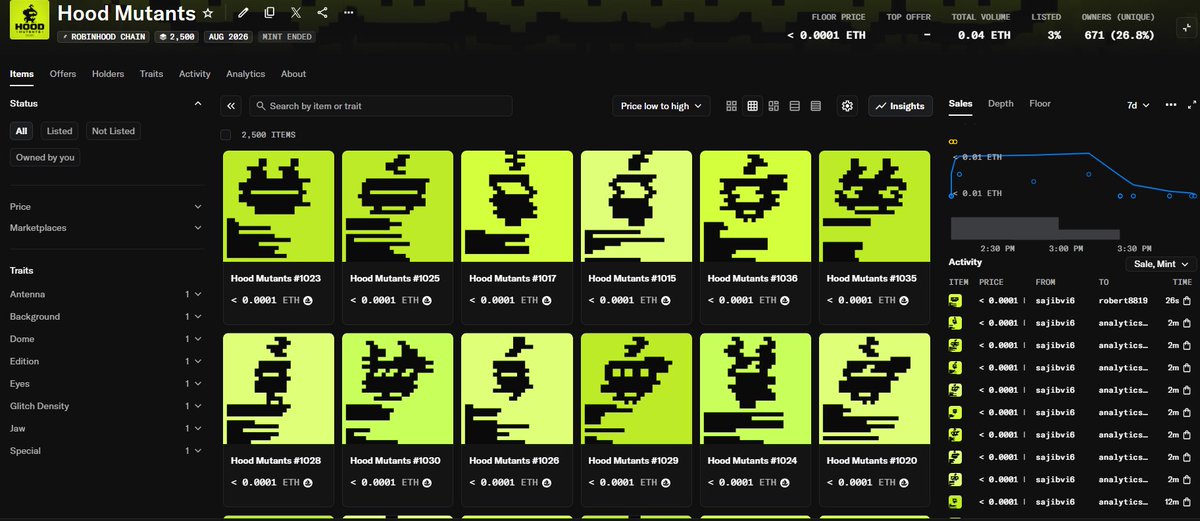Select the compact grid view icon
1200x521 pixels.
click(x=753, y=106)
